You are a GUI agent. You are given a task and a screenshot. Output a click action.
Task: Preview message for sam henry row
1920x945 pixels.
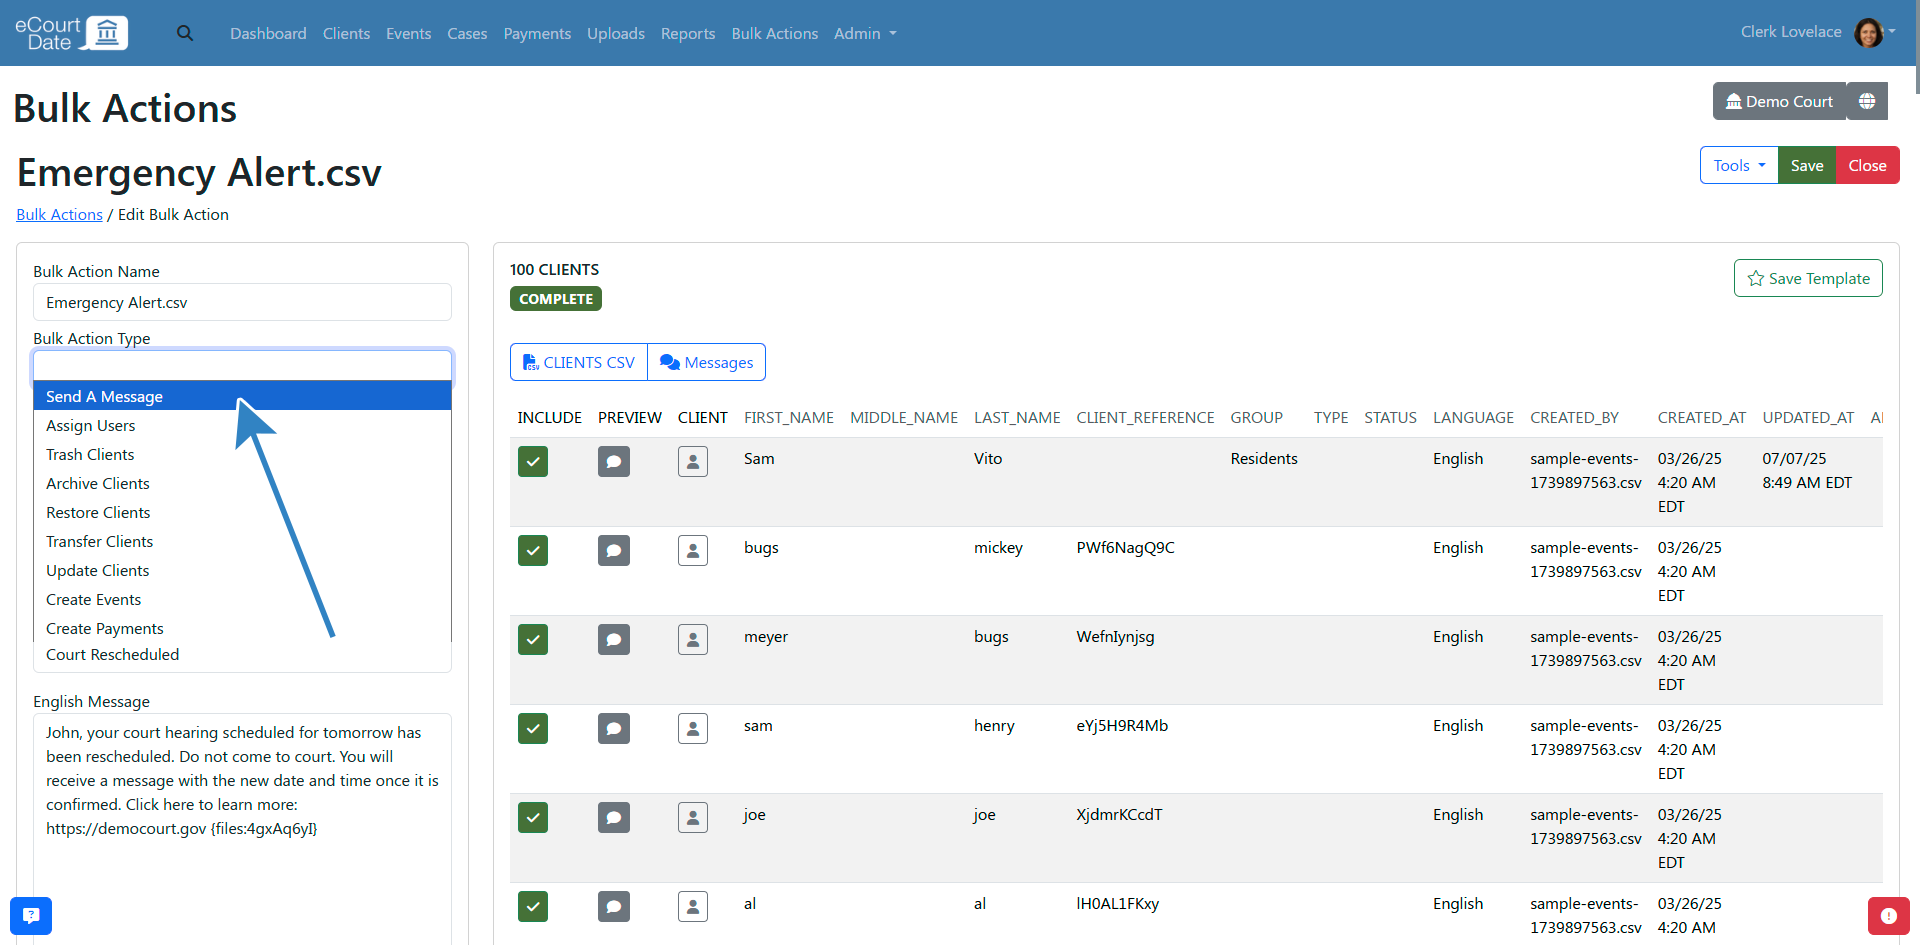(x=614, y=728)
